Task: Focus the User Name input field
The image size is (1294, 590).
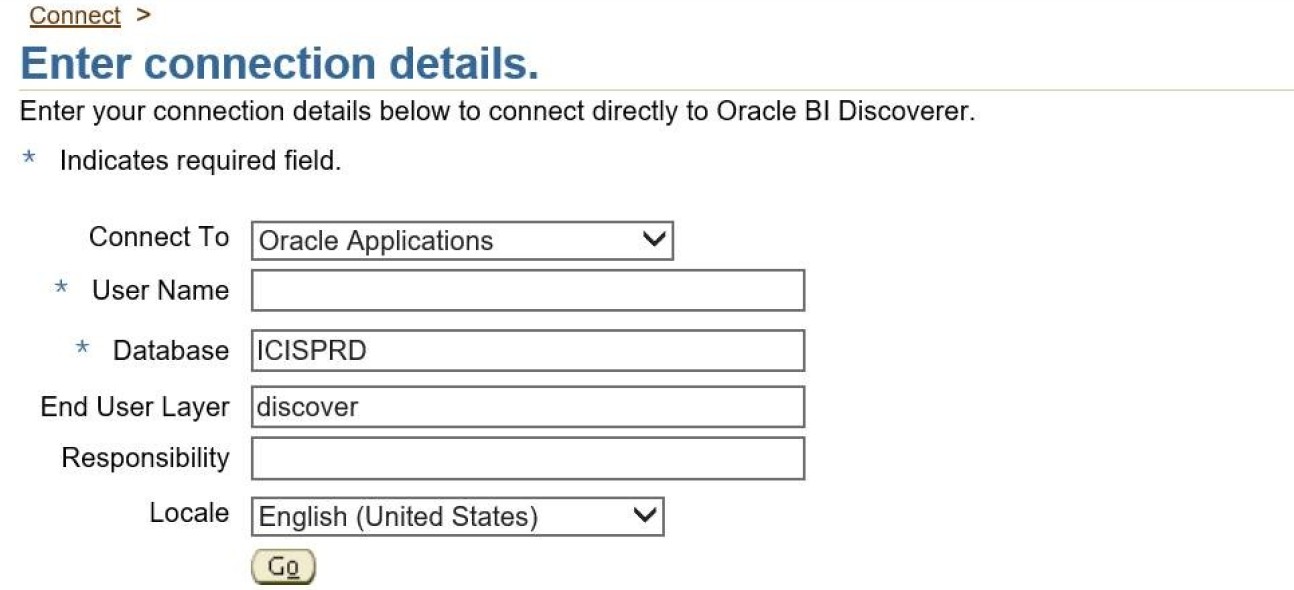Action: pyautogui.click(x=527, y=291)
